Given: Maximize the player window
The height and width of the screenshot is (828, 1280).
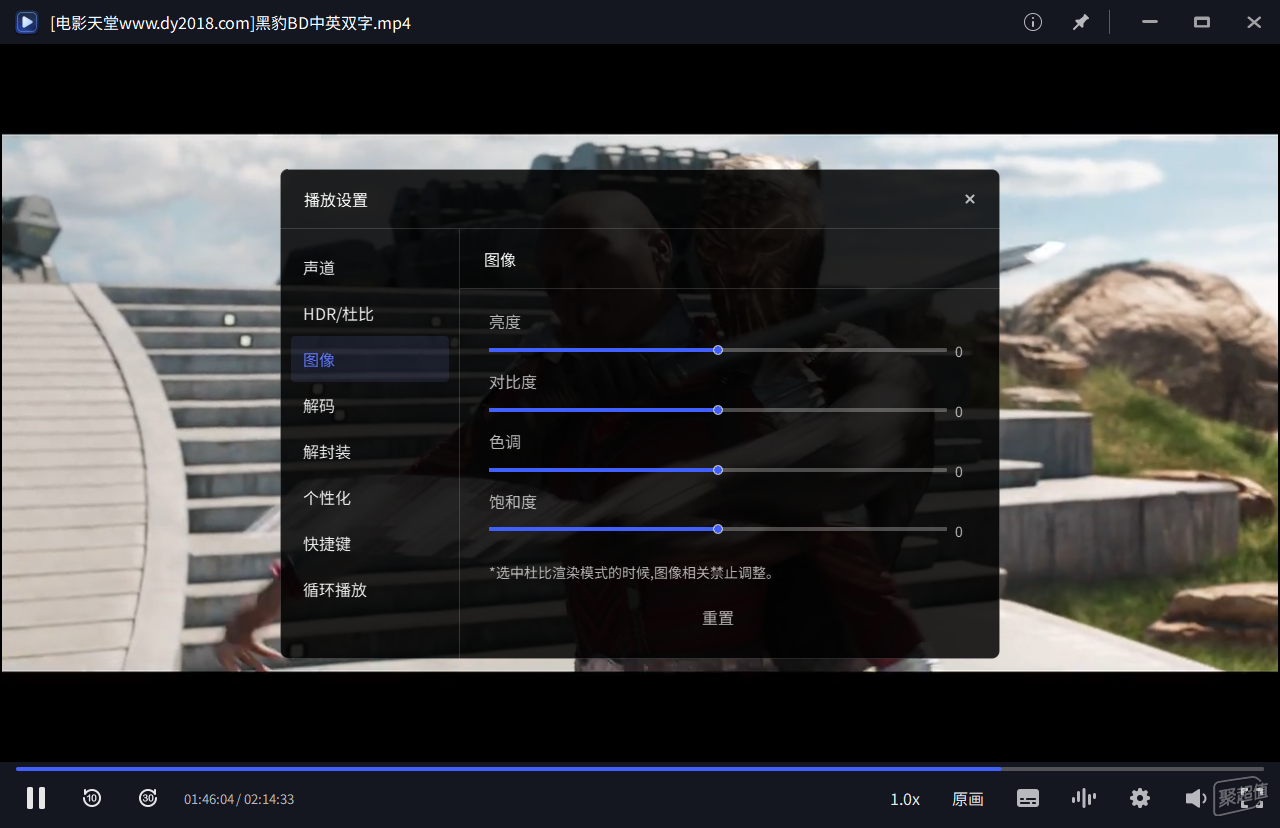Looking at the screenshot, I should pos(1202,22).
